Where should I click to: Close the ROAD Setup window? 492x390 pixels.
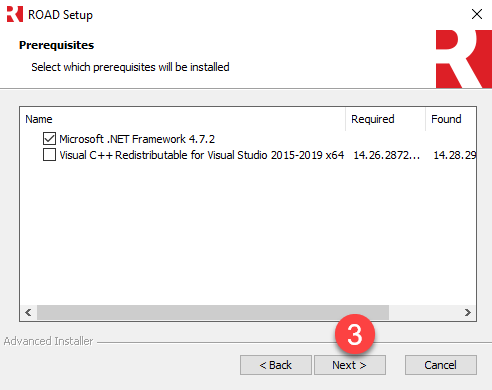coord(477,14)
